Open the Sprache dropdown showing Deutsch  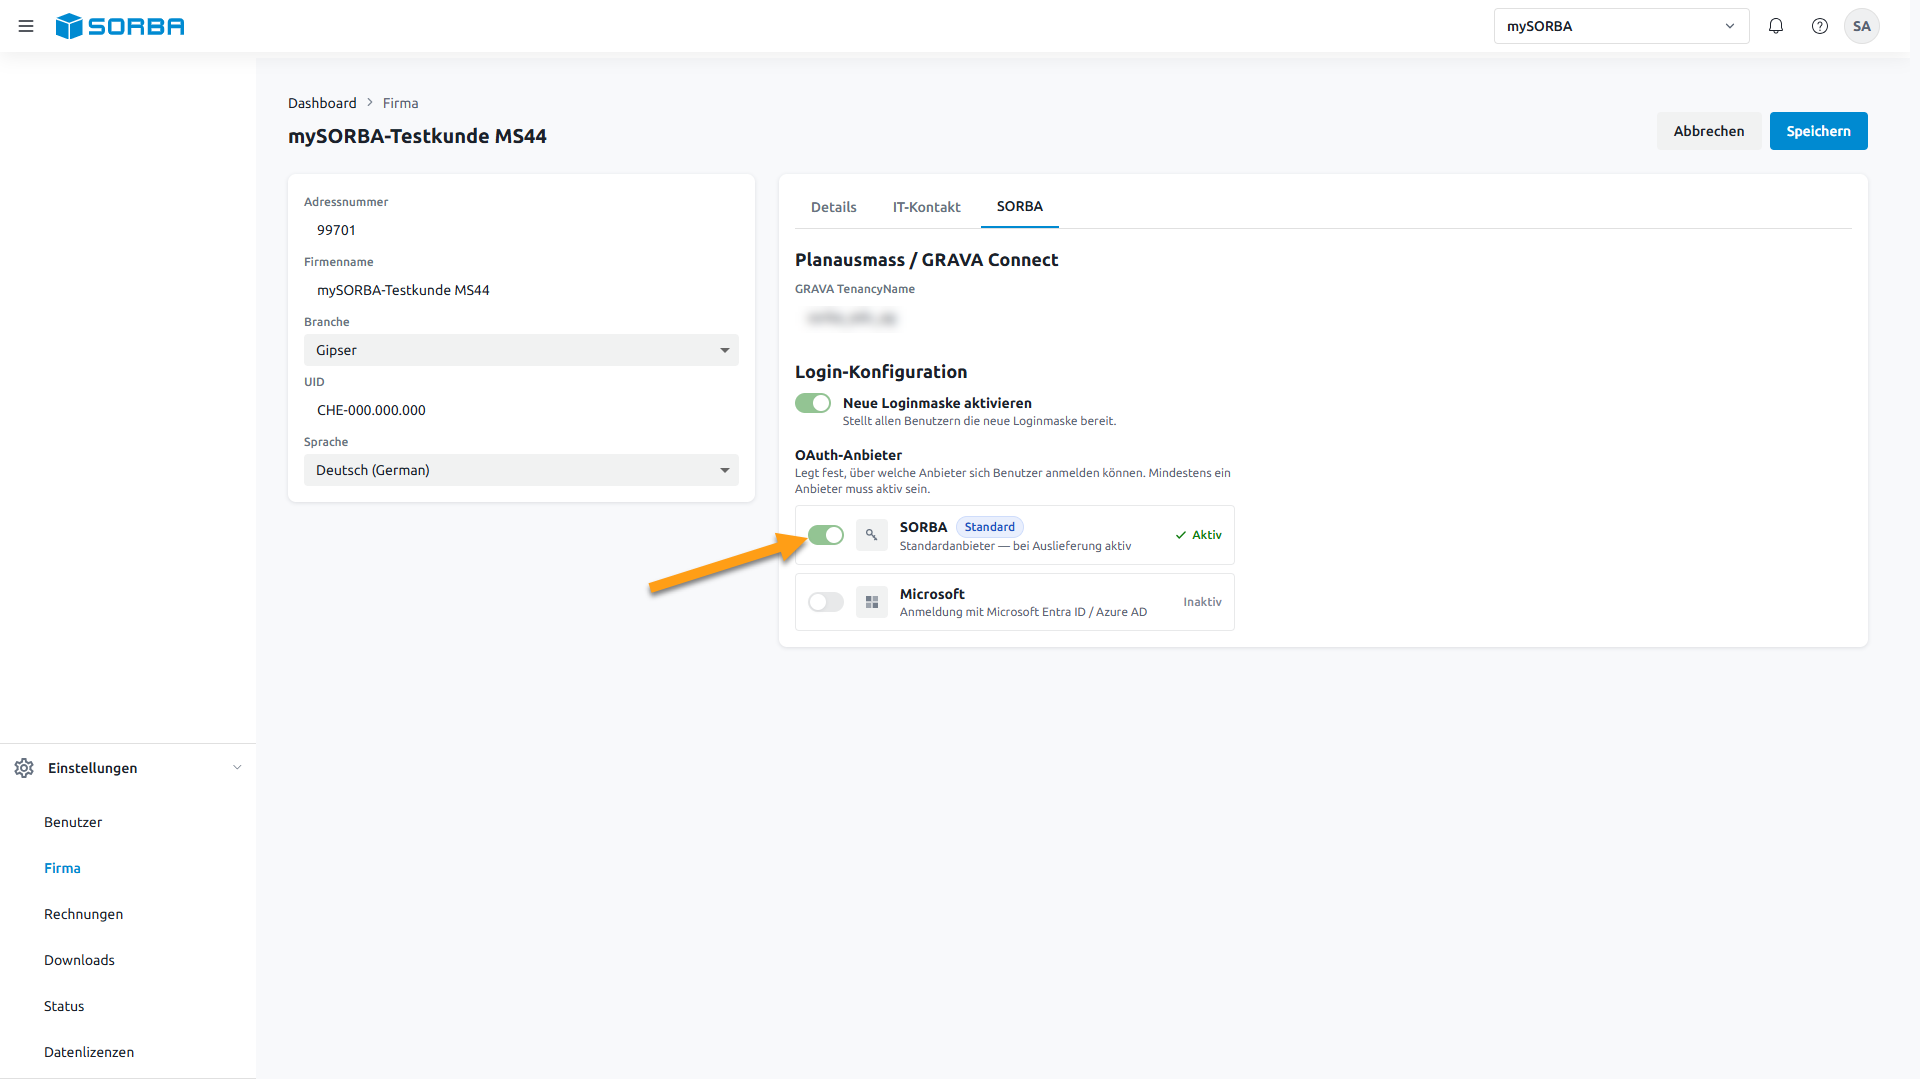click(521, 470)
